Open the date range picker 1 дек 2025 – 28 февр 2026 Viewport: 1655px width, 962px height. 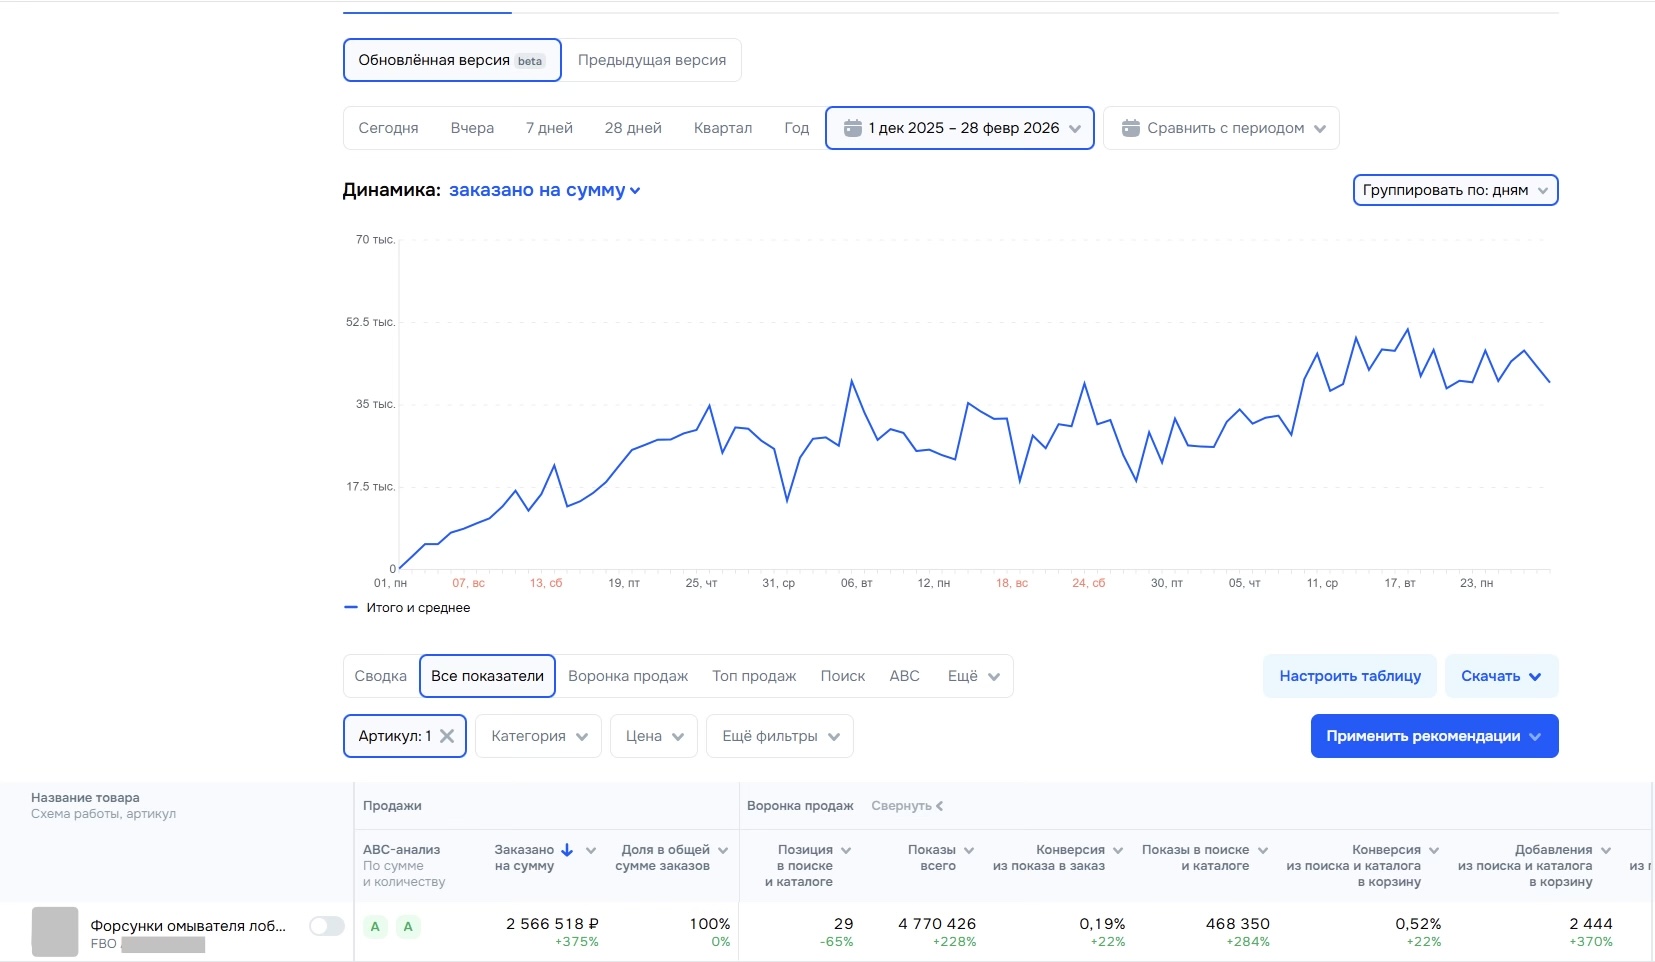pos(960,128)
